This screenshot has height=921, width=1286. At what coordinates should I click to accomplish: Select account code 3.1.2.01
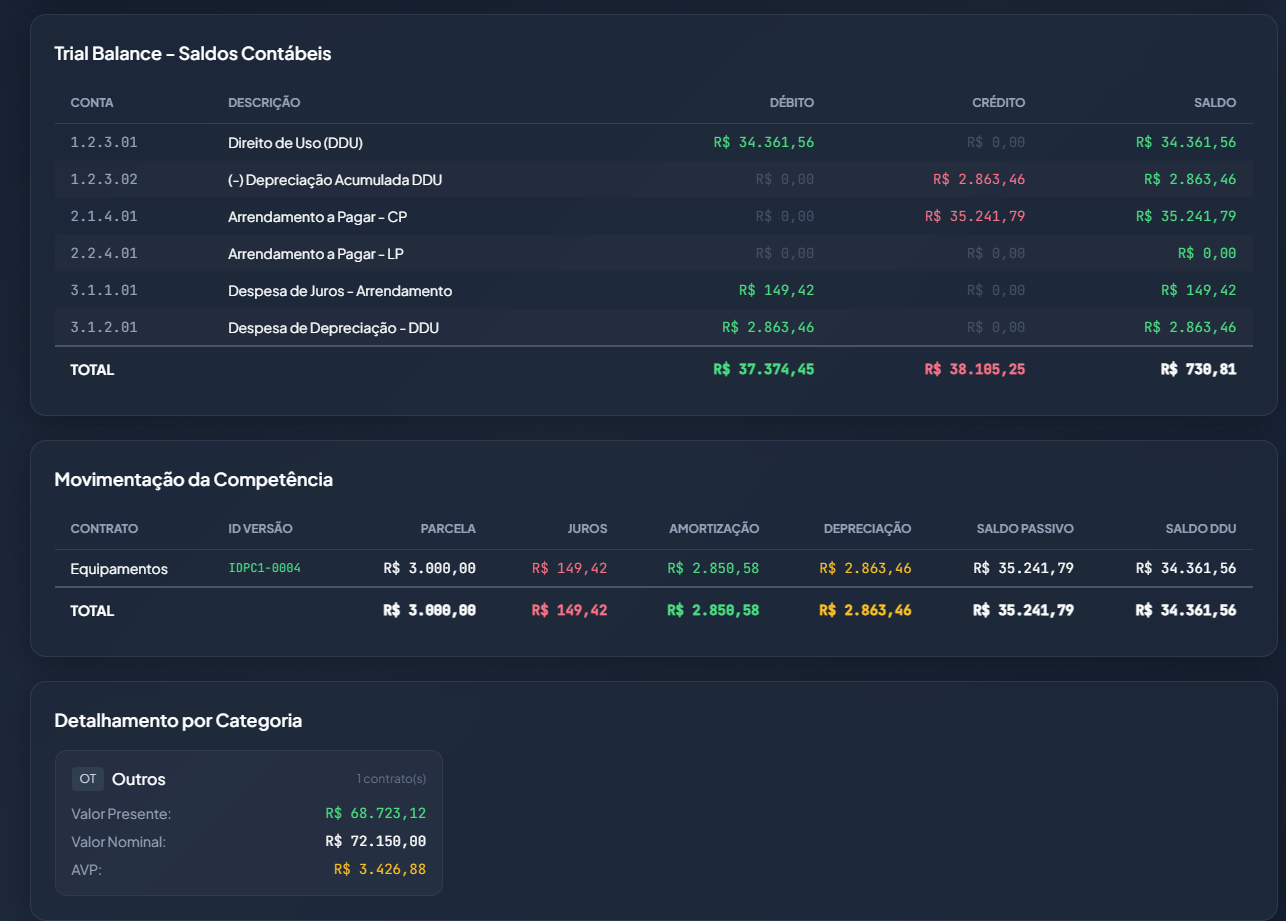[104, 328]
